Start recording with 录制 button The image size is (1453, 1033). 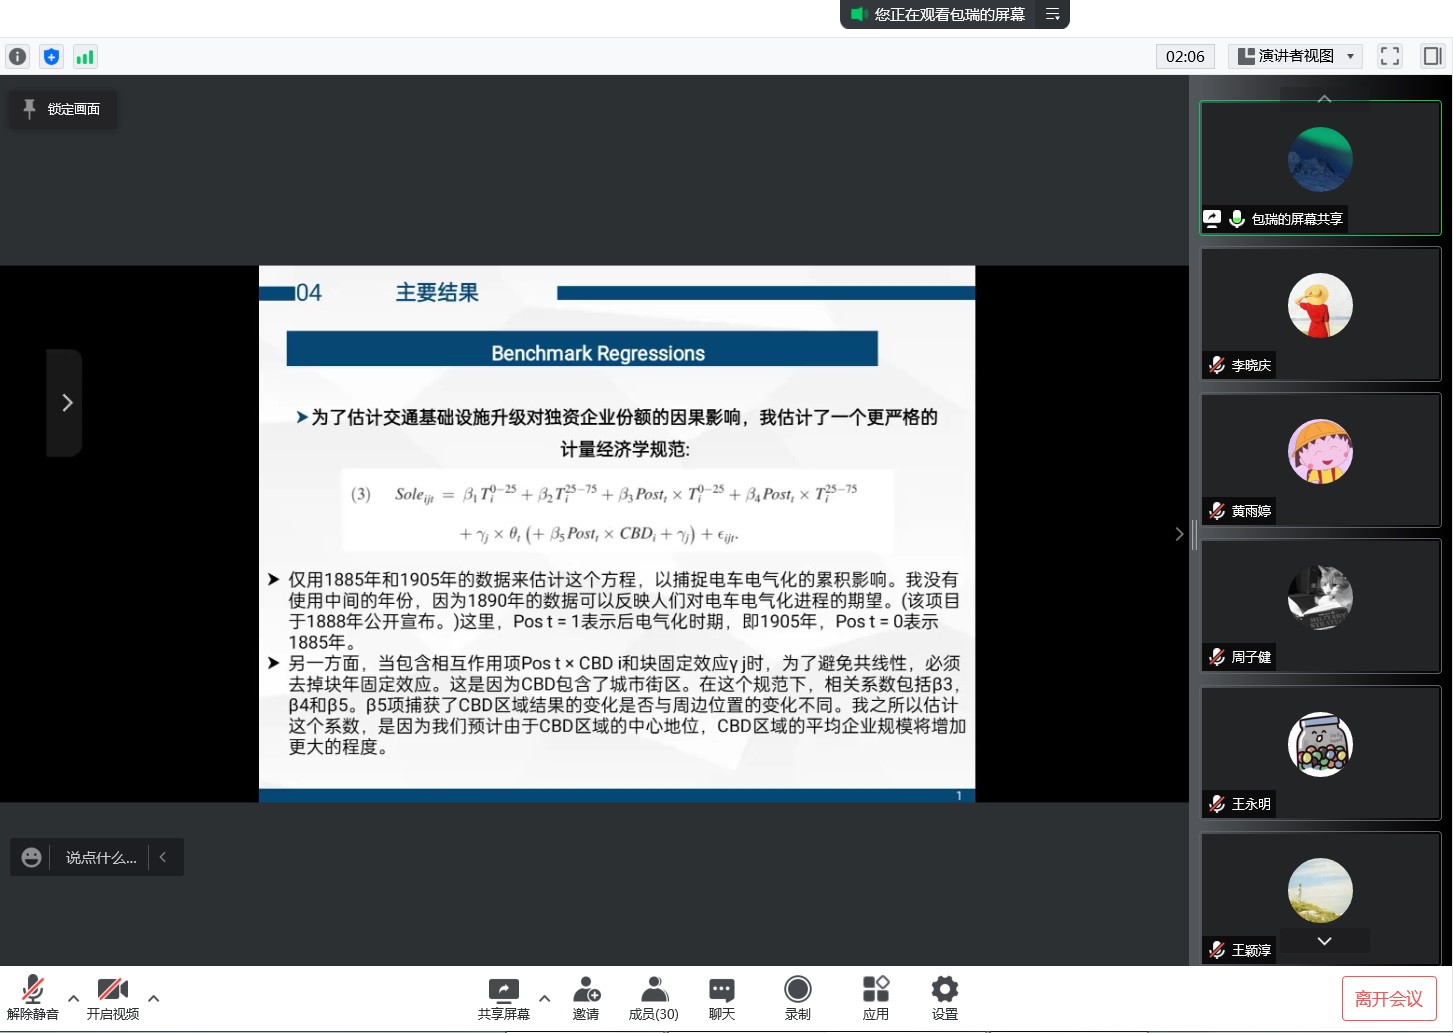click(x=797, y=998)
